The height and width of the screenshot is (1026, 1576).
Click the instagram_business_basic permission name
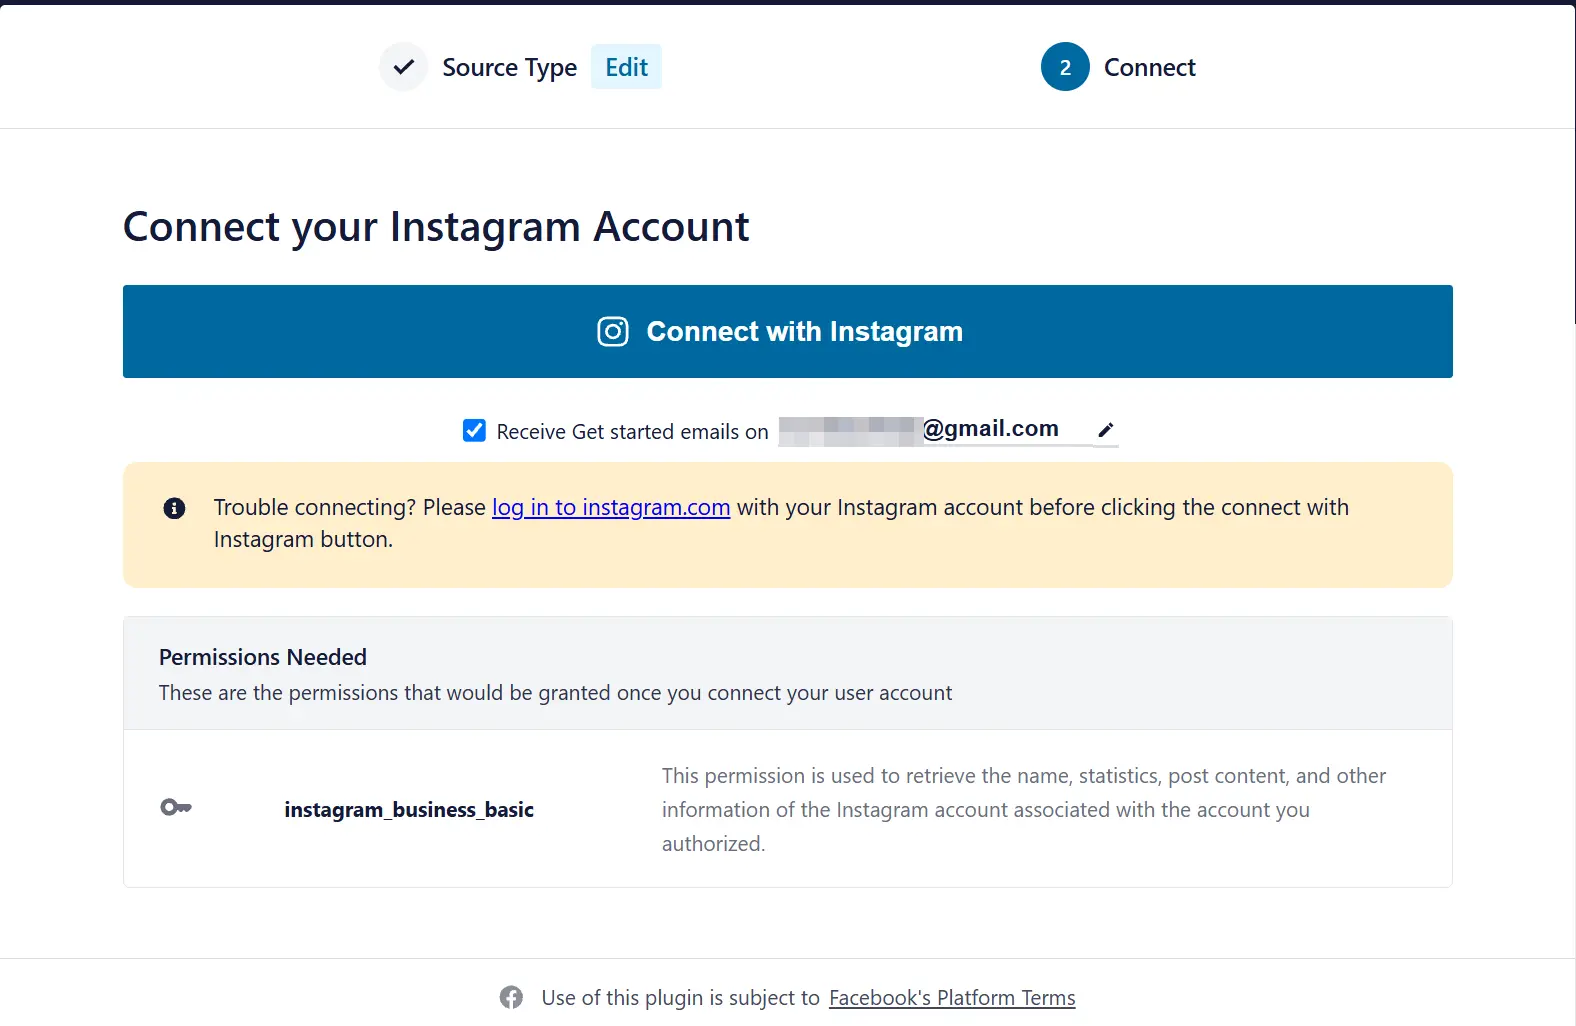pos(409,809)
